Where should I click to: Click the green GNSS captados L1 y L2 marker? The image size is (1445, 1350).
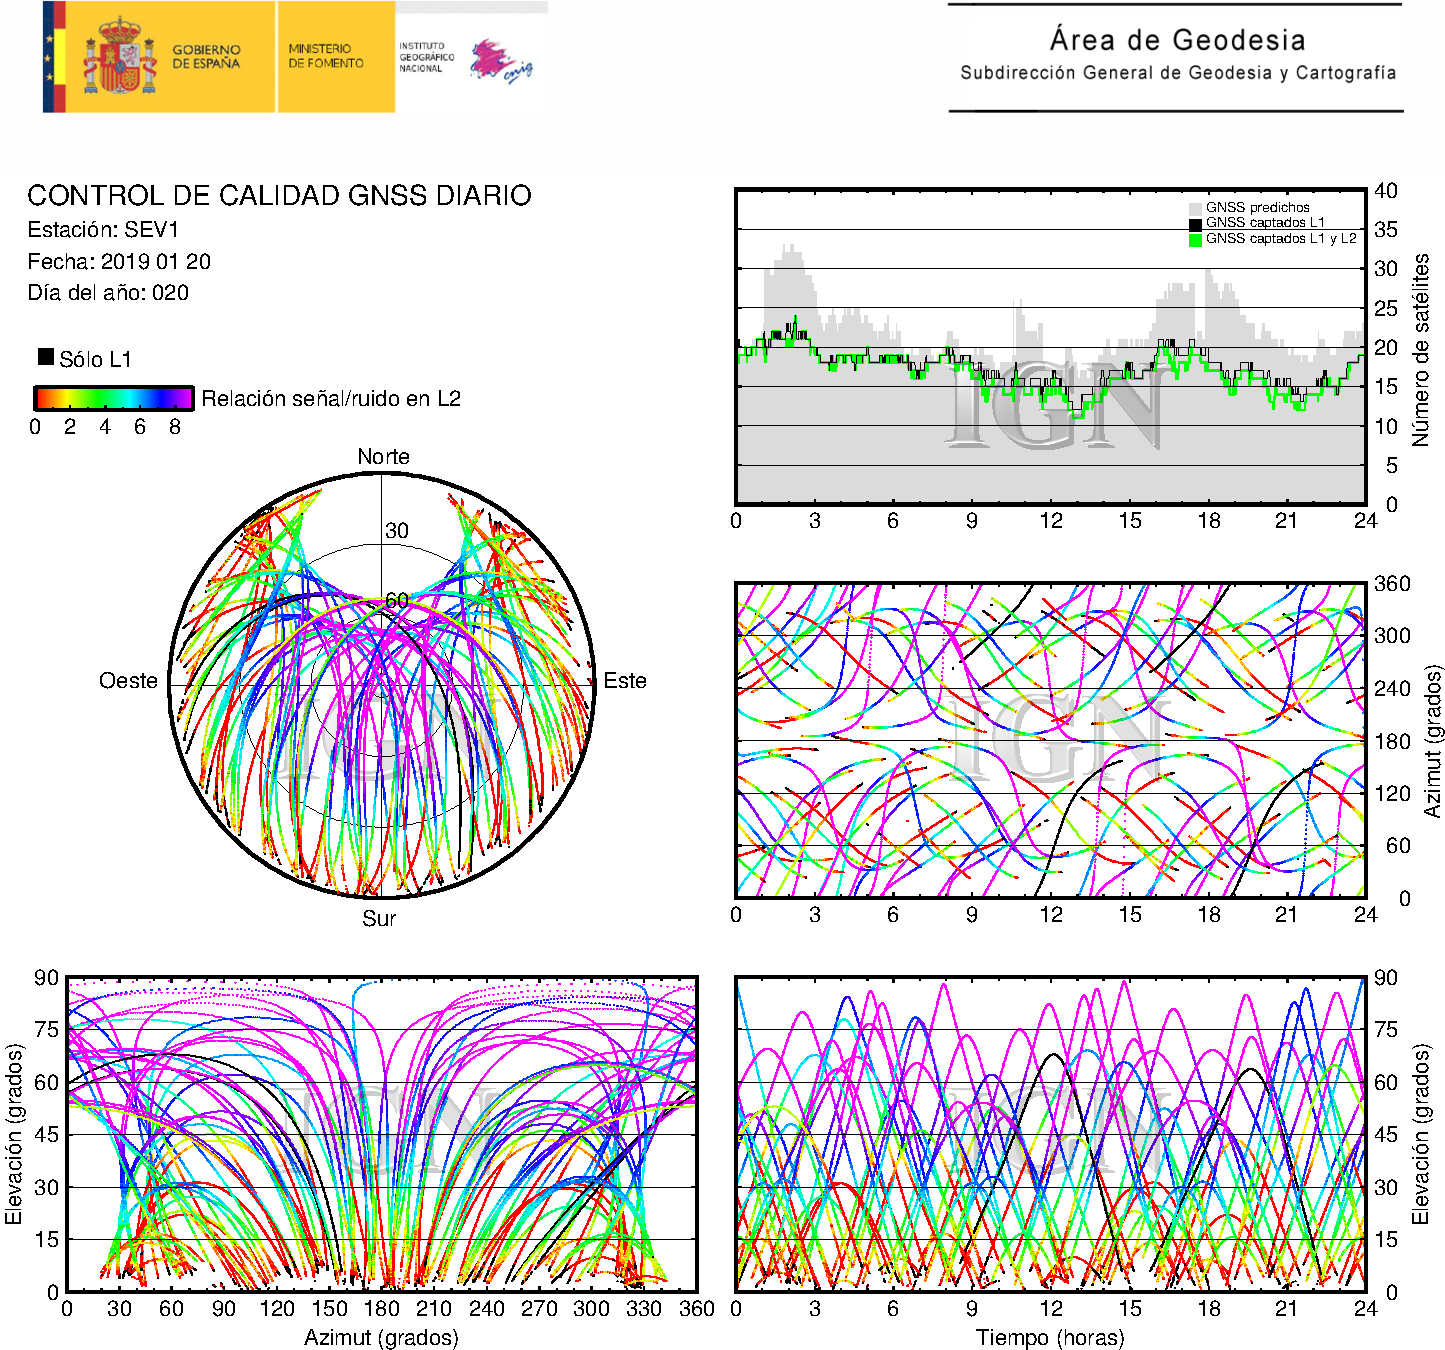1195,239
